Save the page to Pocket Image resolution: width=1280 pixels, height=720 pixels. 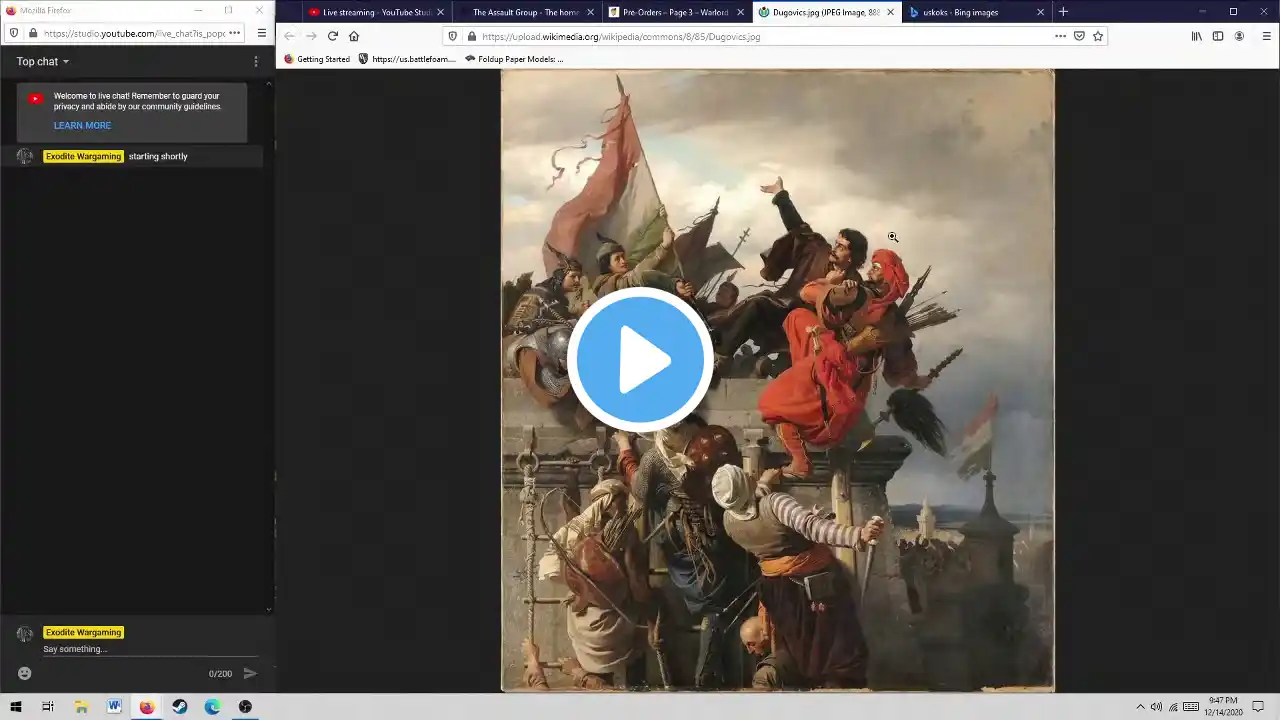(x=1079, y=36)
